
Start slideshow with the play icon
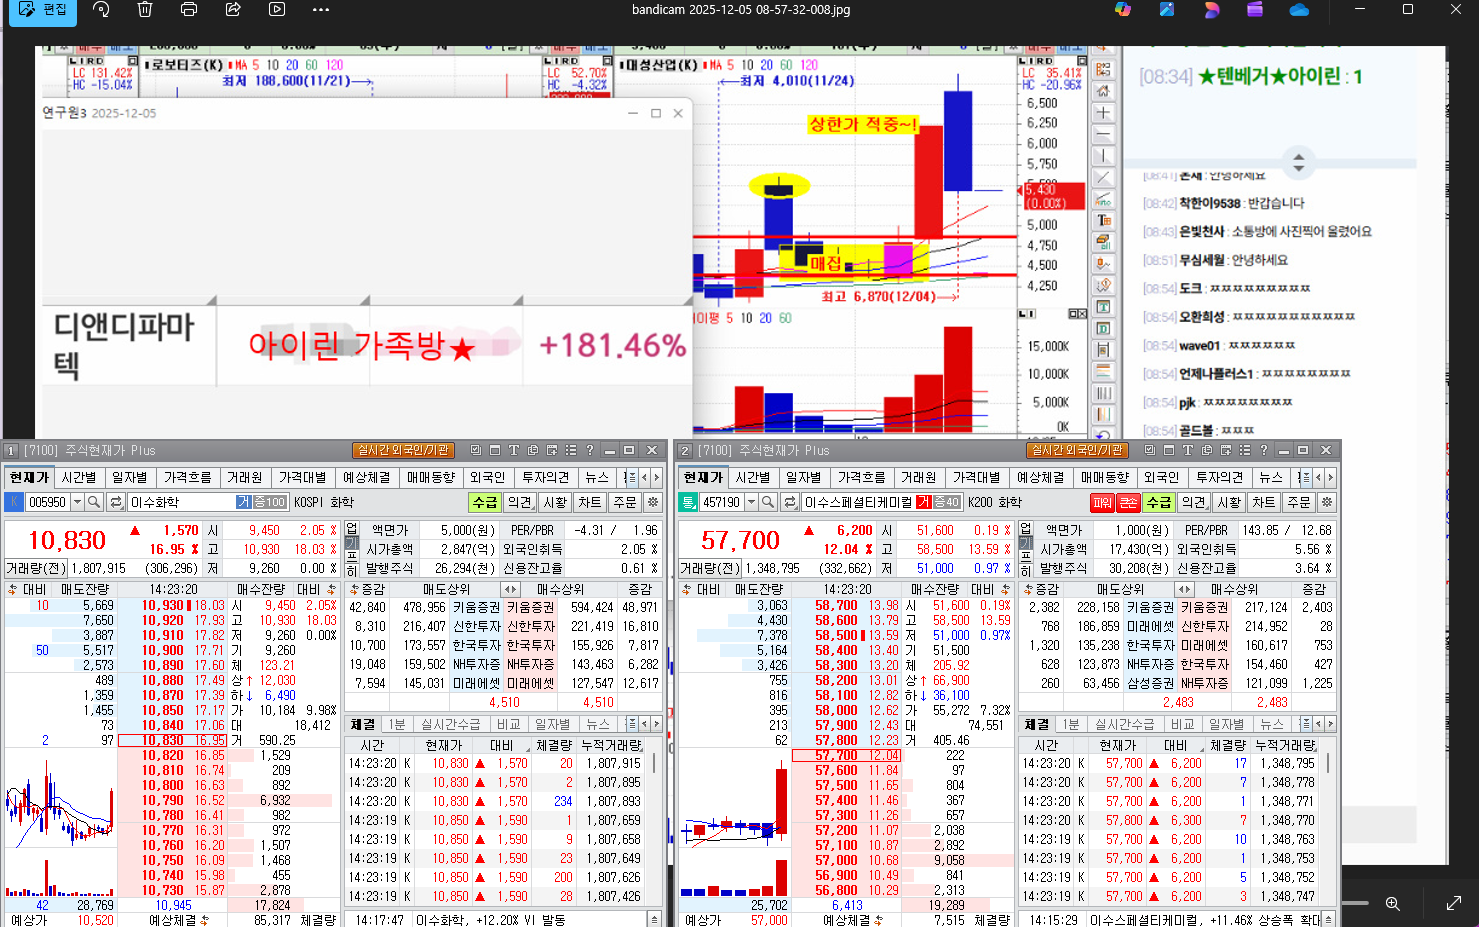[277, 10]
